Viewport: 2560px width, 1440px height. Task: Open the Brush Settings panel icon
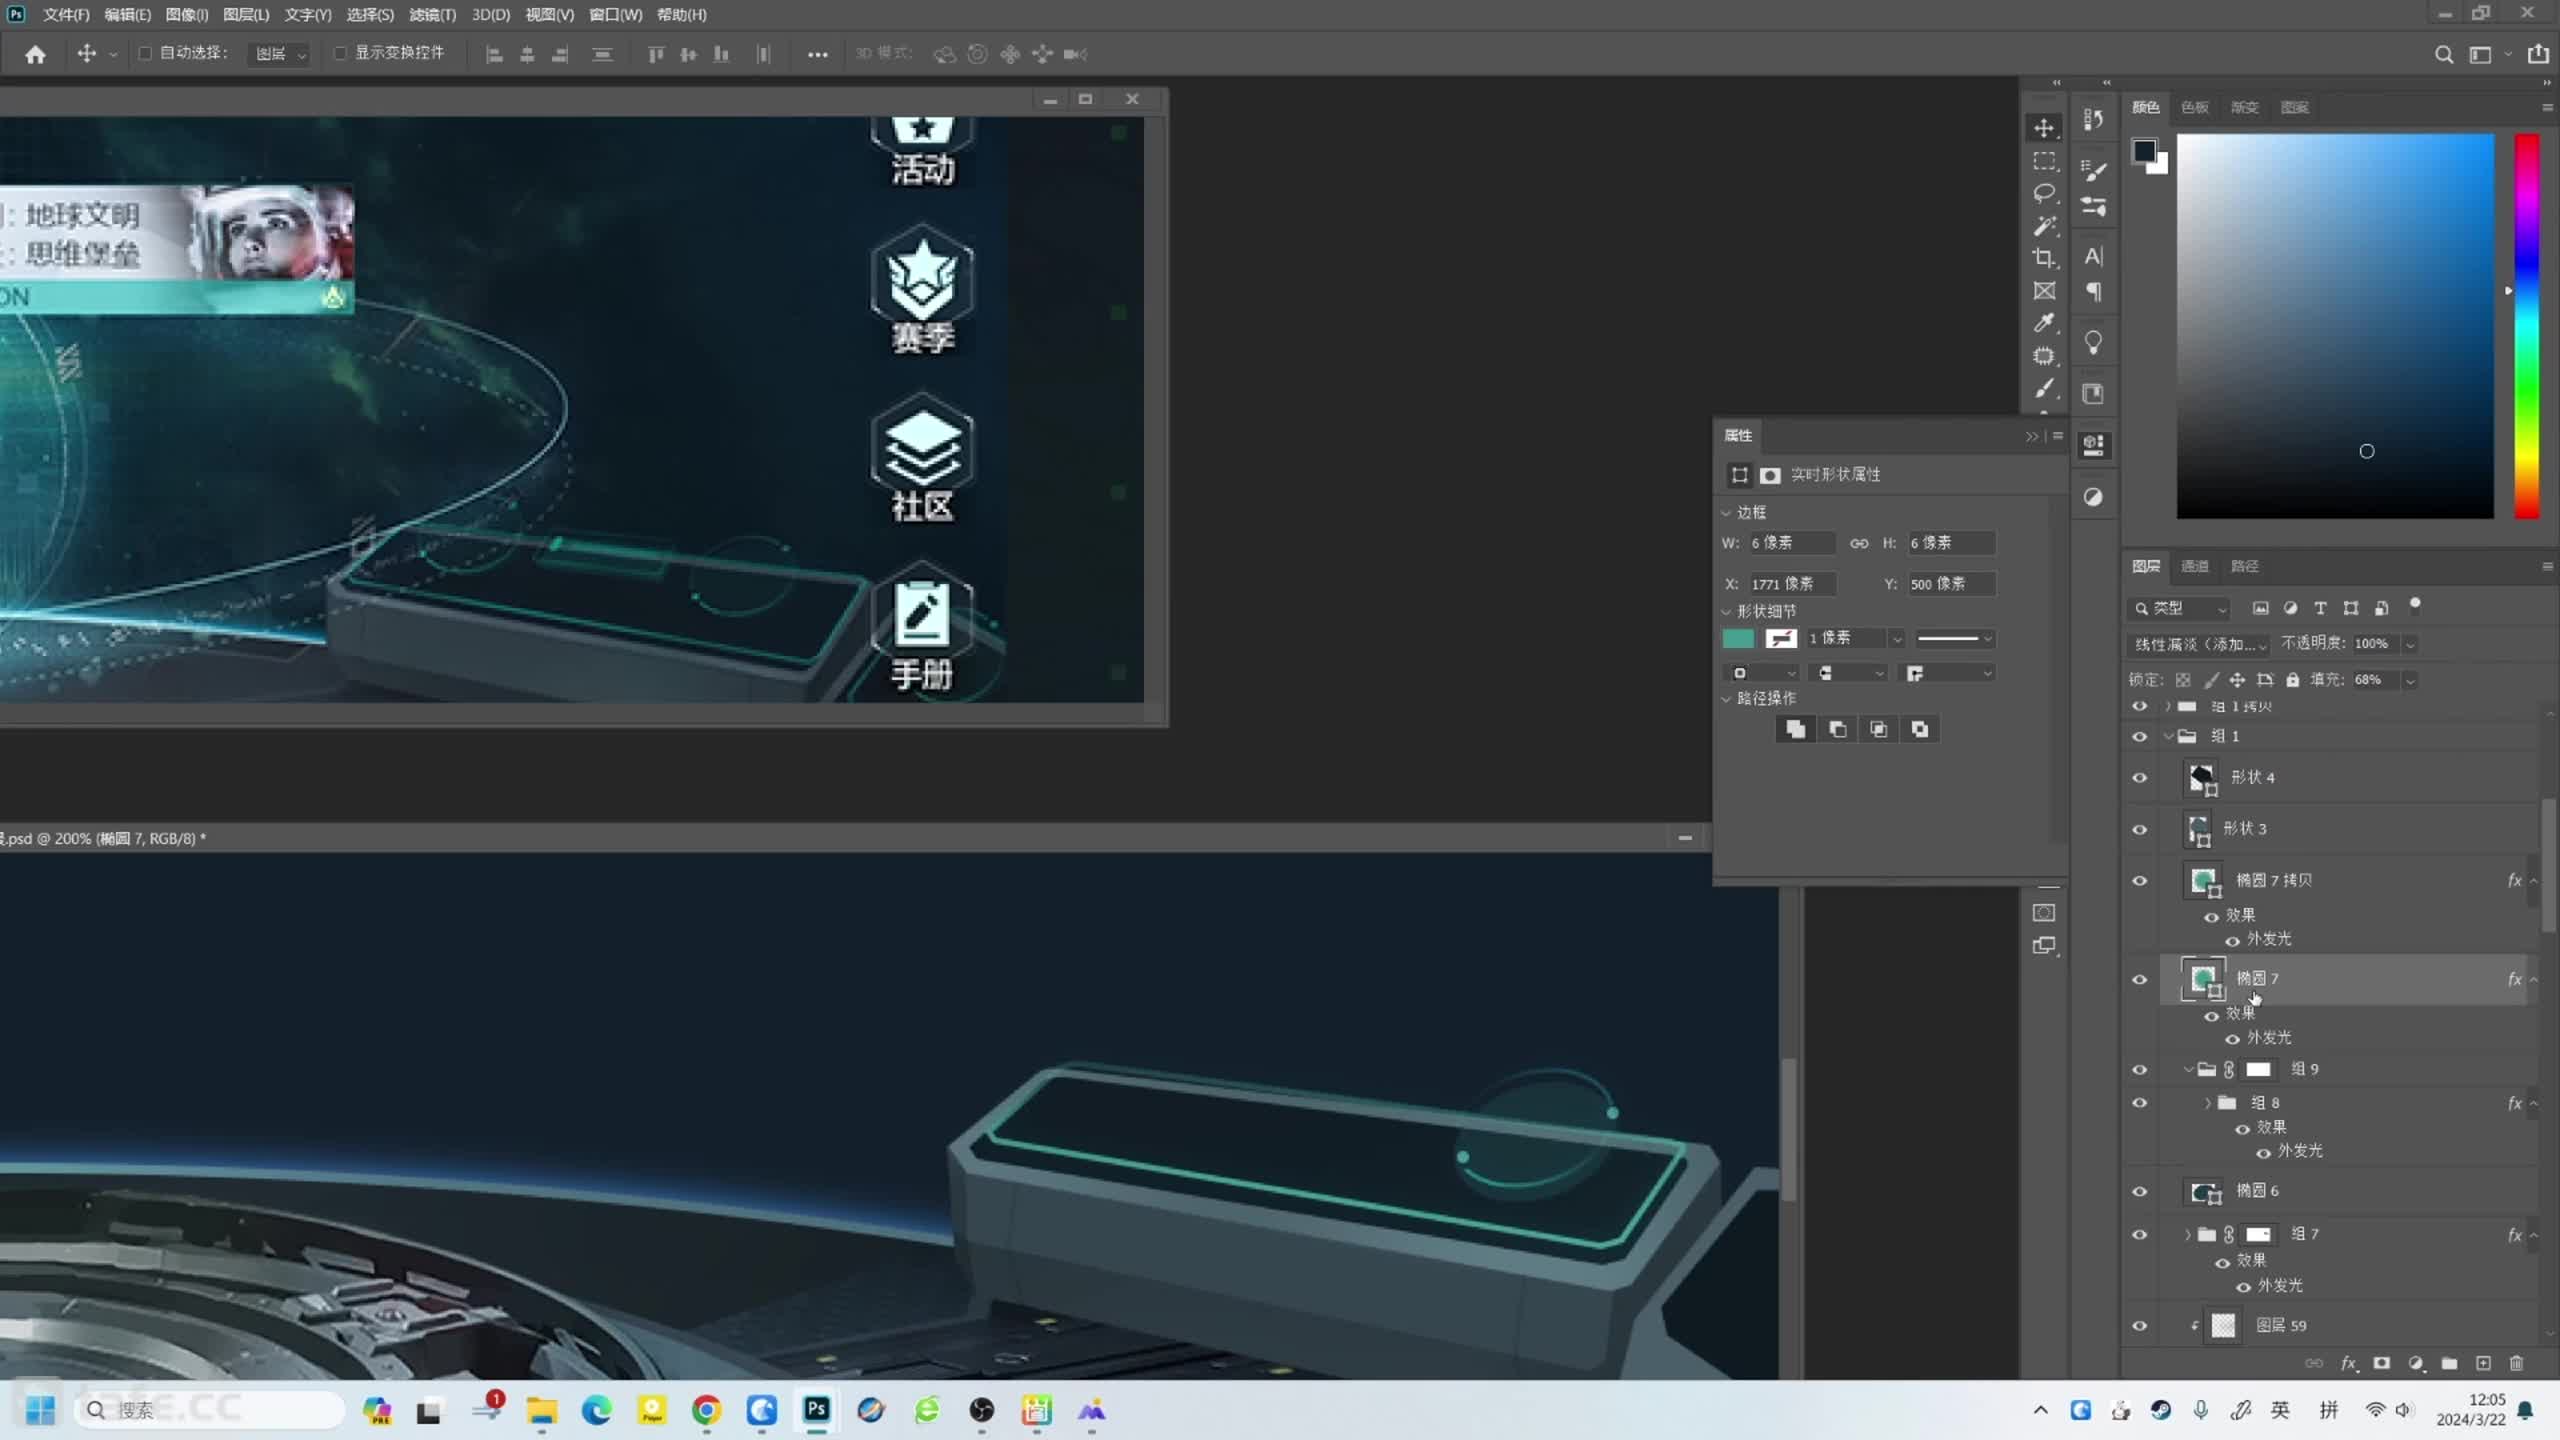(2093, 170)
